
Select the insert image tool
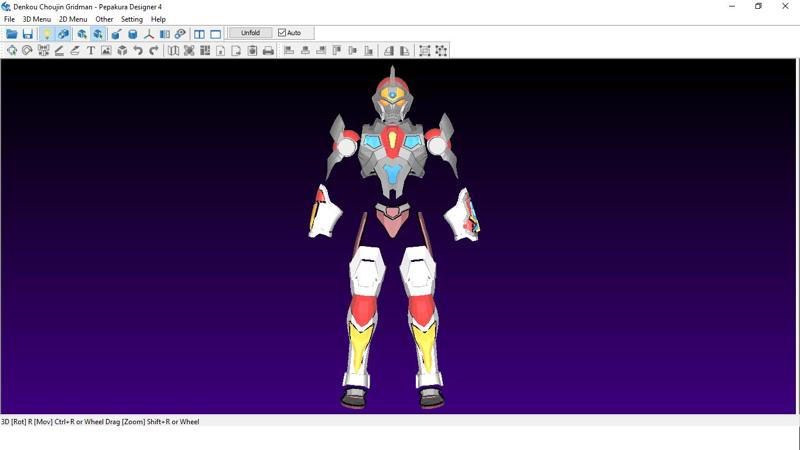click(106, 50)
